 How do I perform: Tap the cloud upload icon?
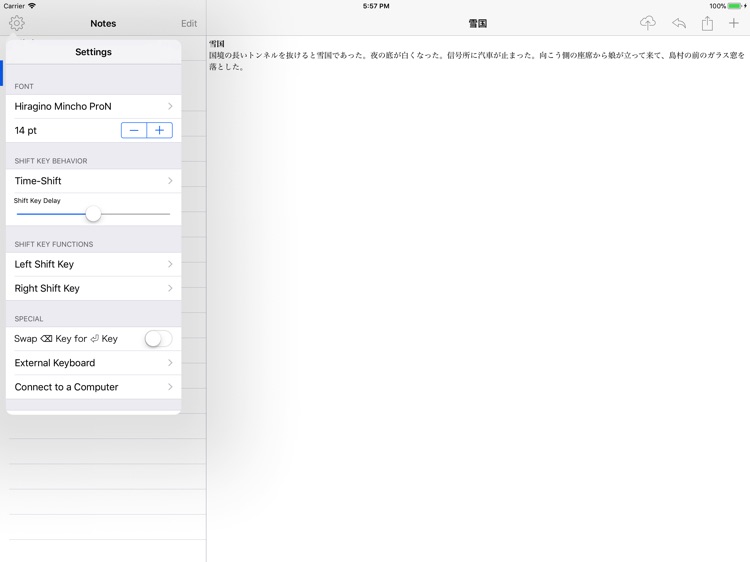coord(648,23)
